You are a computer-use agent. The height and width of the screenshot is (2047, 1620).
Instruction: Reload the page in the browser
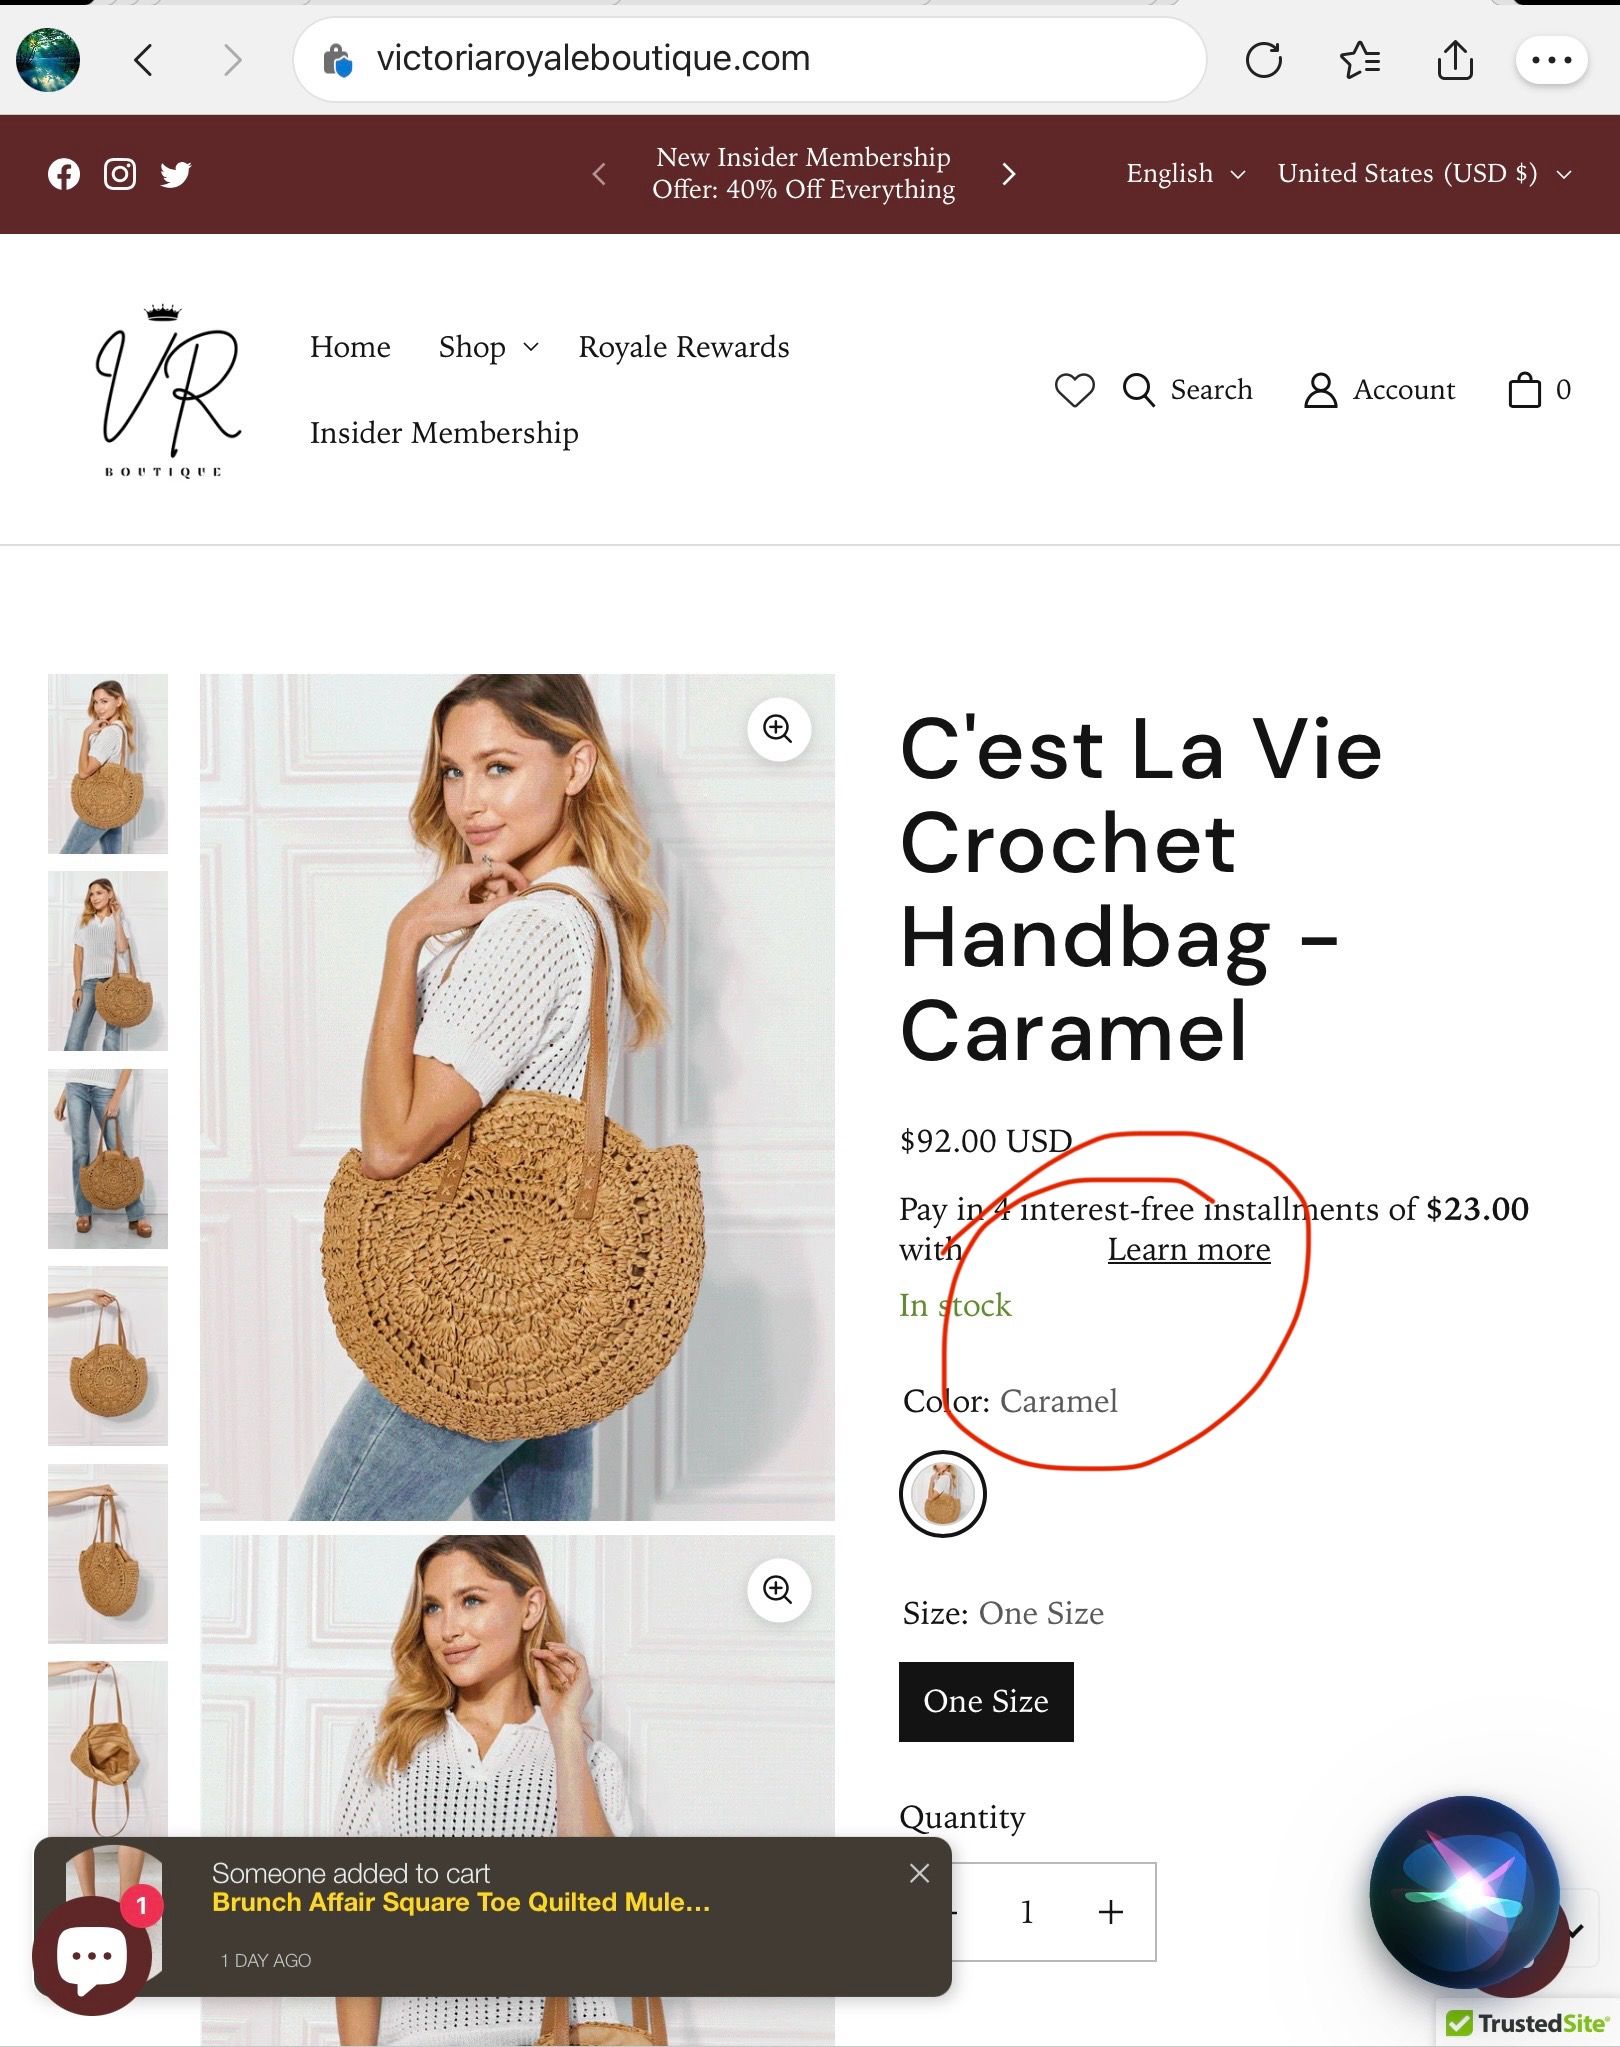pos(1264,60)
